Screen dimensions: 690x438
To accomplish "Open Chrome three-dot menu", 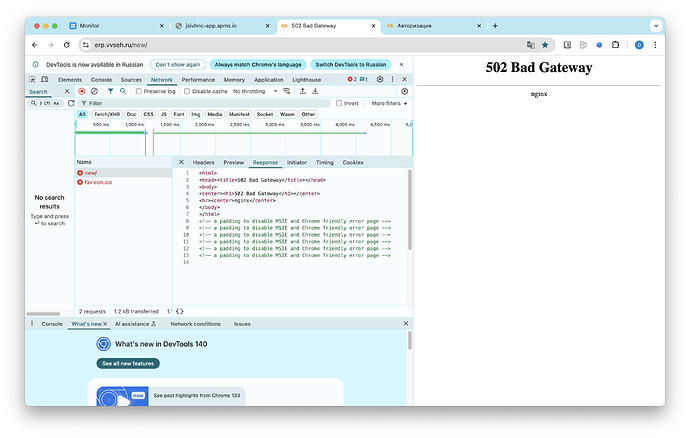I will click(x=656, y=45).
